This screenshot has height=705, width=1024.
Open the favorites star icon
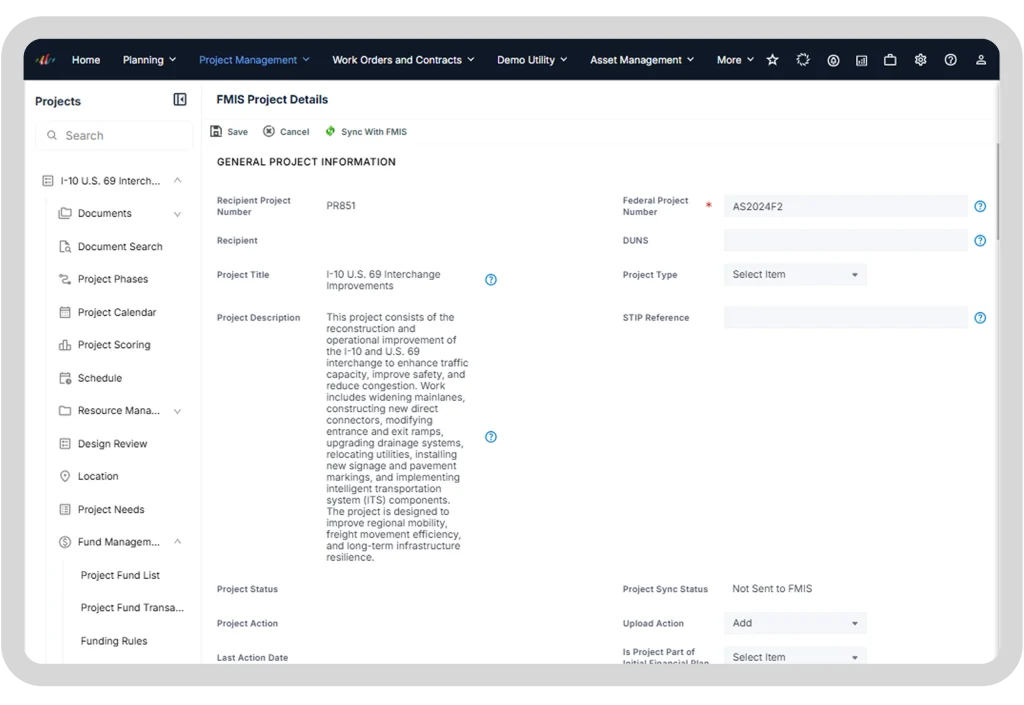(773, 60)
